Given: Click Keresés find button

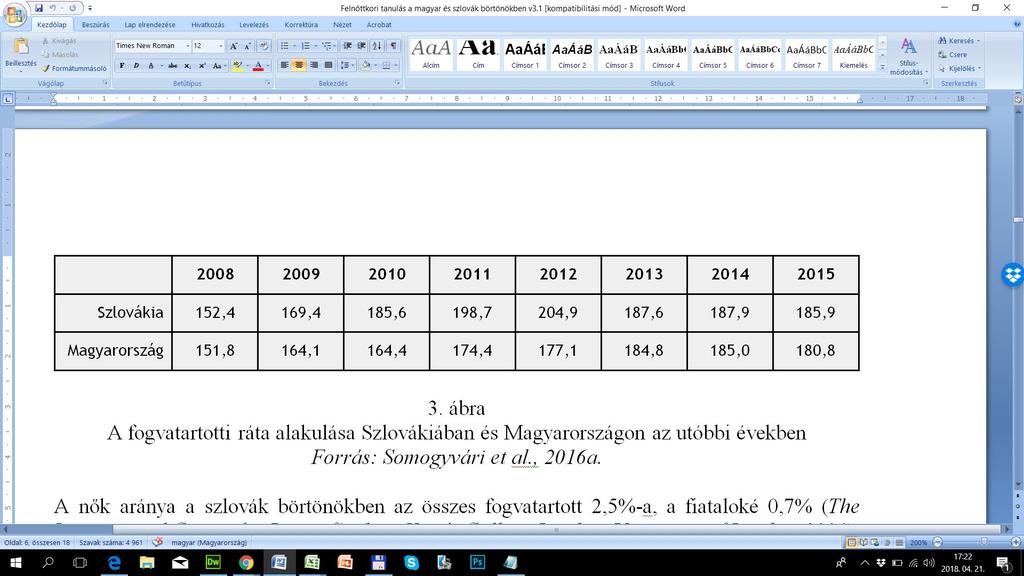Looking at the screenshot, I should 959,40.
